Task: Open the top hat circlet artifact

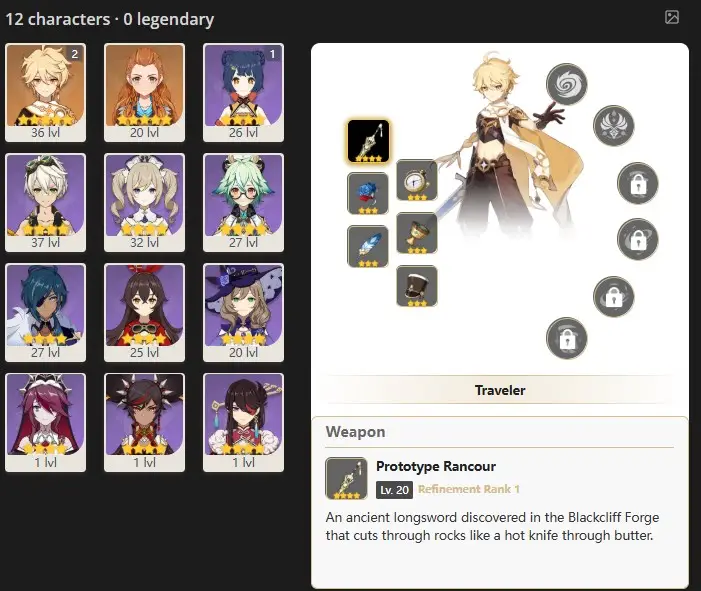Action: [417, 286]
